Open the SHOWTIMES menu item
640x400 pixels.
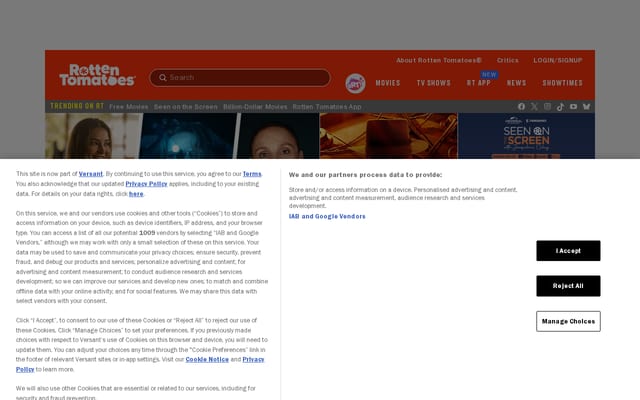click(562, 83)
